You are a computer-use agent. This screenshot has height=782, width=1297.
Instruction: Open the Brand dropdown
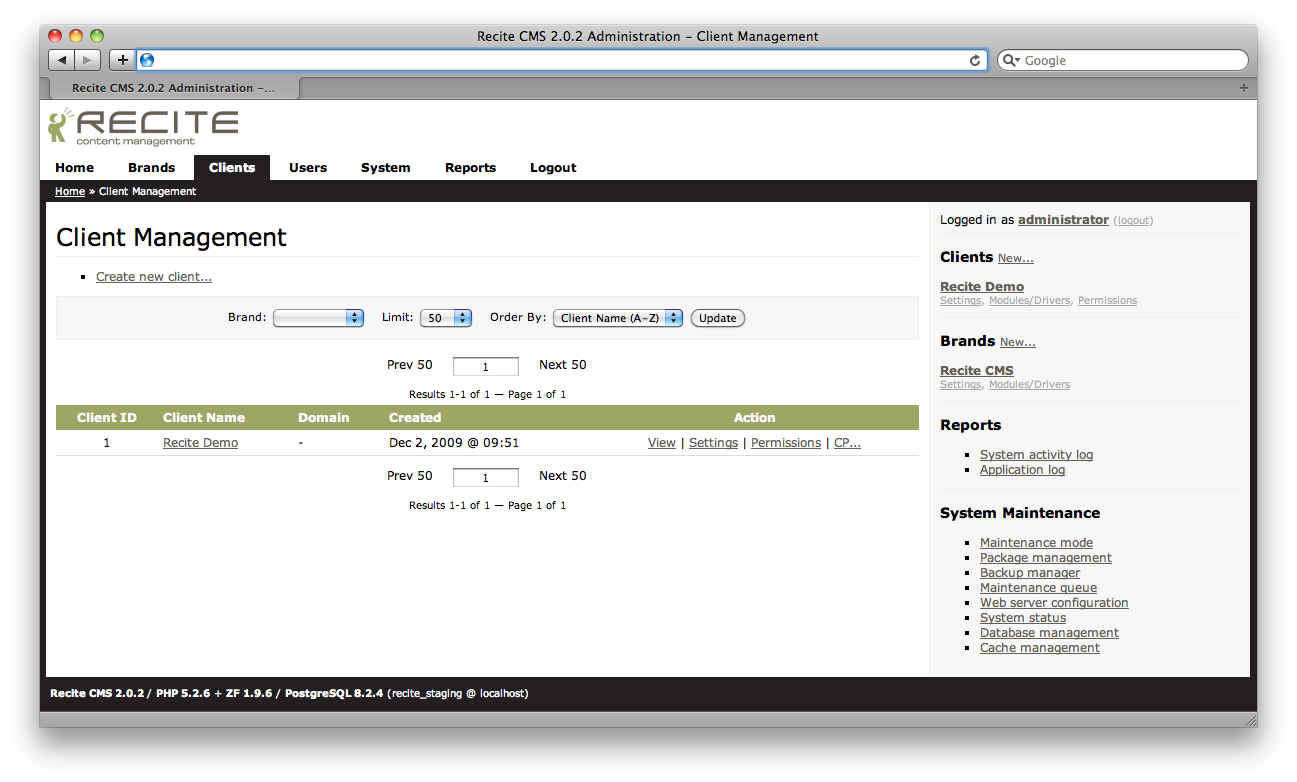click(318, 318)
